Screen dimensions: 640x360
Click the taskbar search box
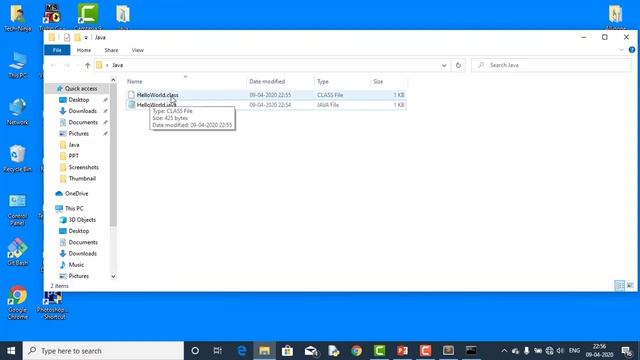tap(103, 351)
